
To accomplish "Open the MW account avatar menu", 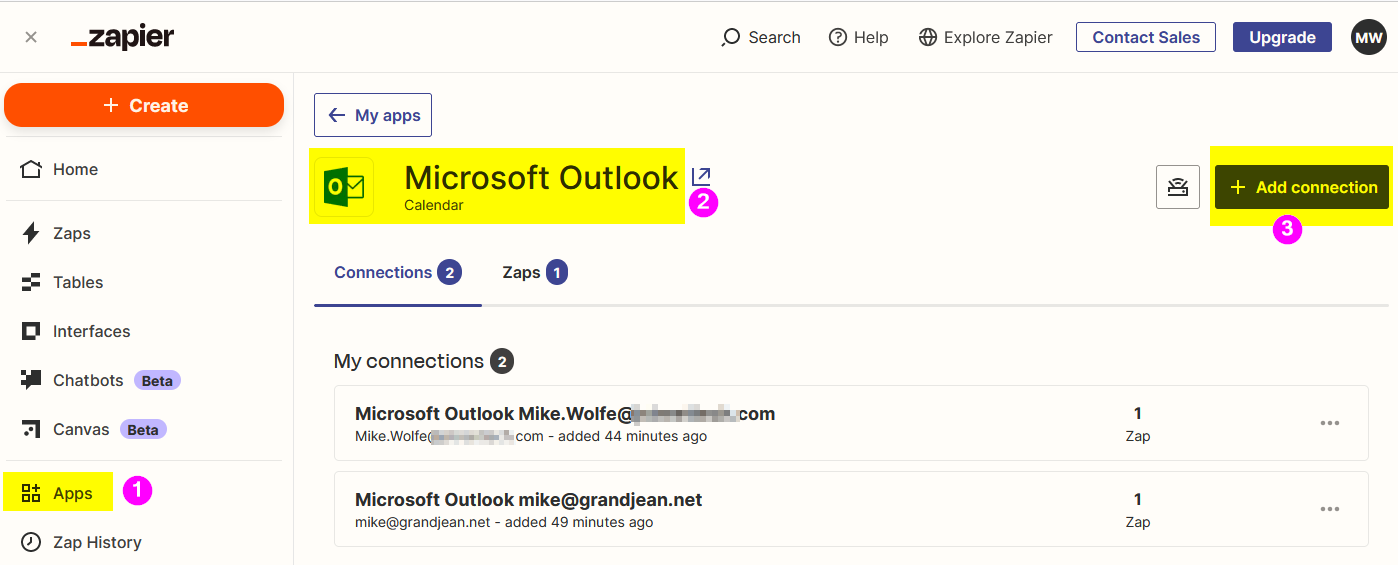I will click(1369, 37).
